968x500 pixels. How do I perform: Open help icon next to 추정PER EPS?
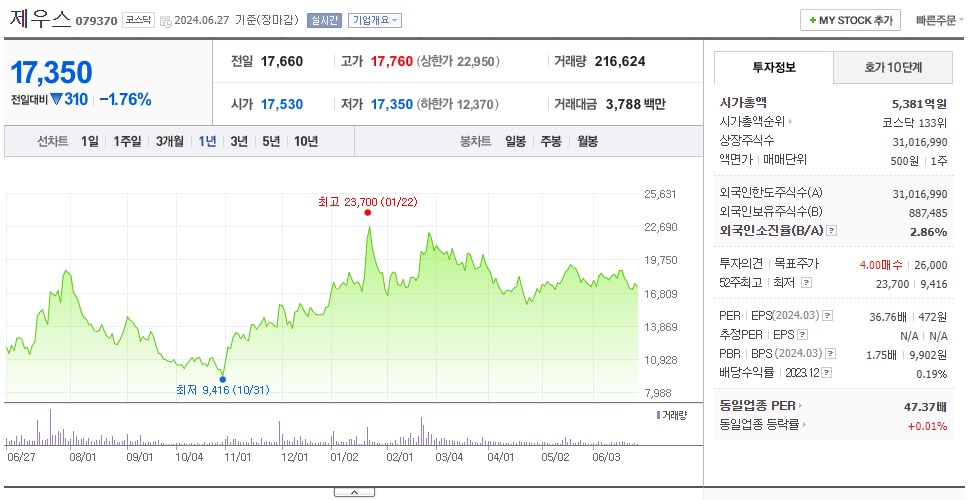(x=802, y=335)
